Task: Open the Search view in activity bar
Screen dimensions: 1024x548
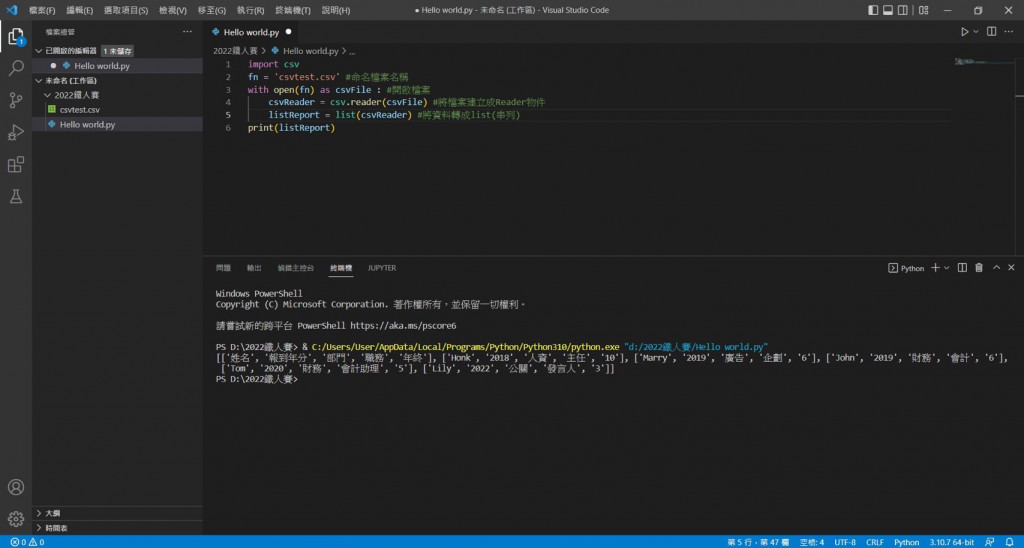Action: (16, 68)
